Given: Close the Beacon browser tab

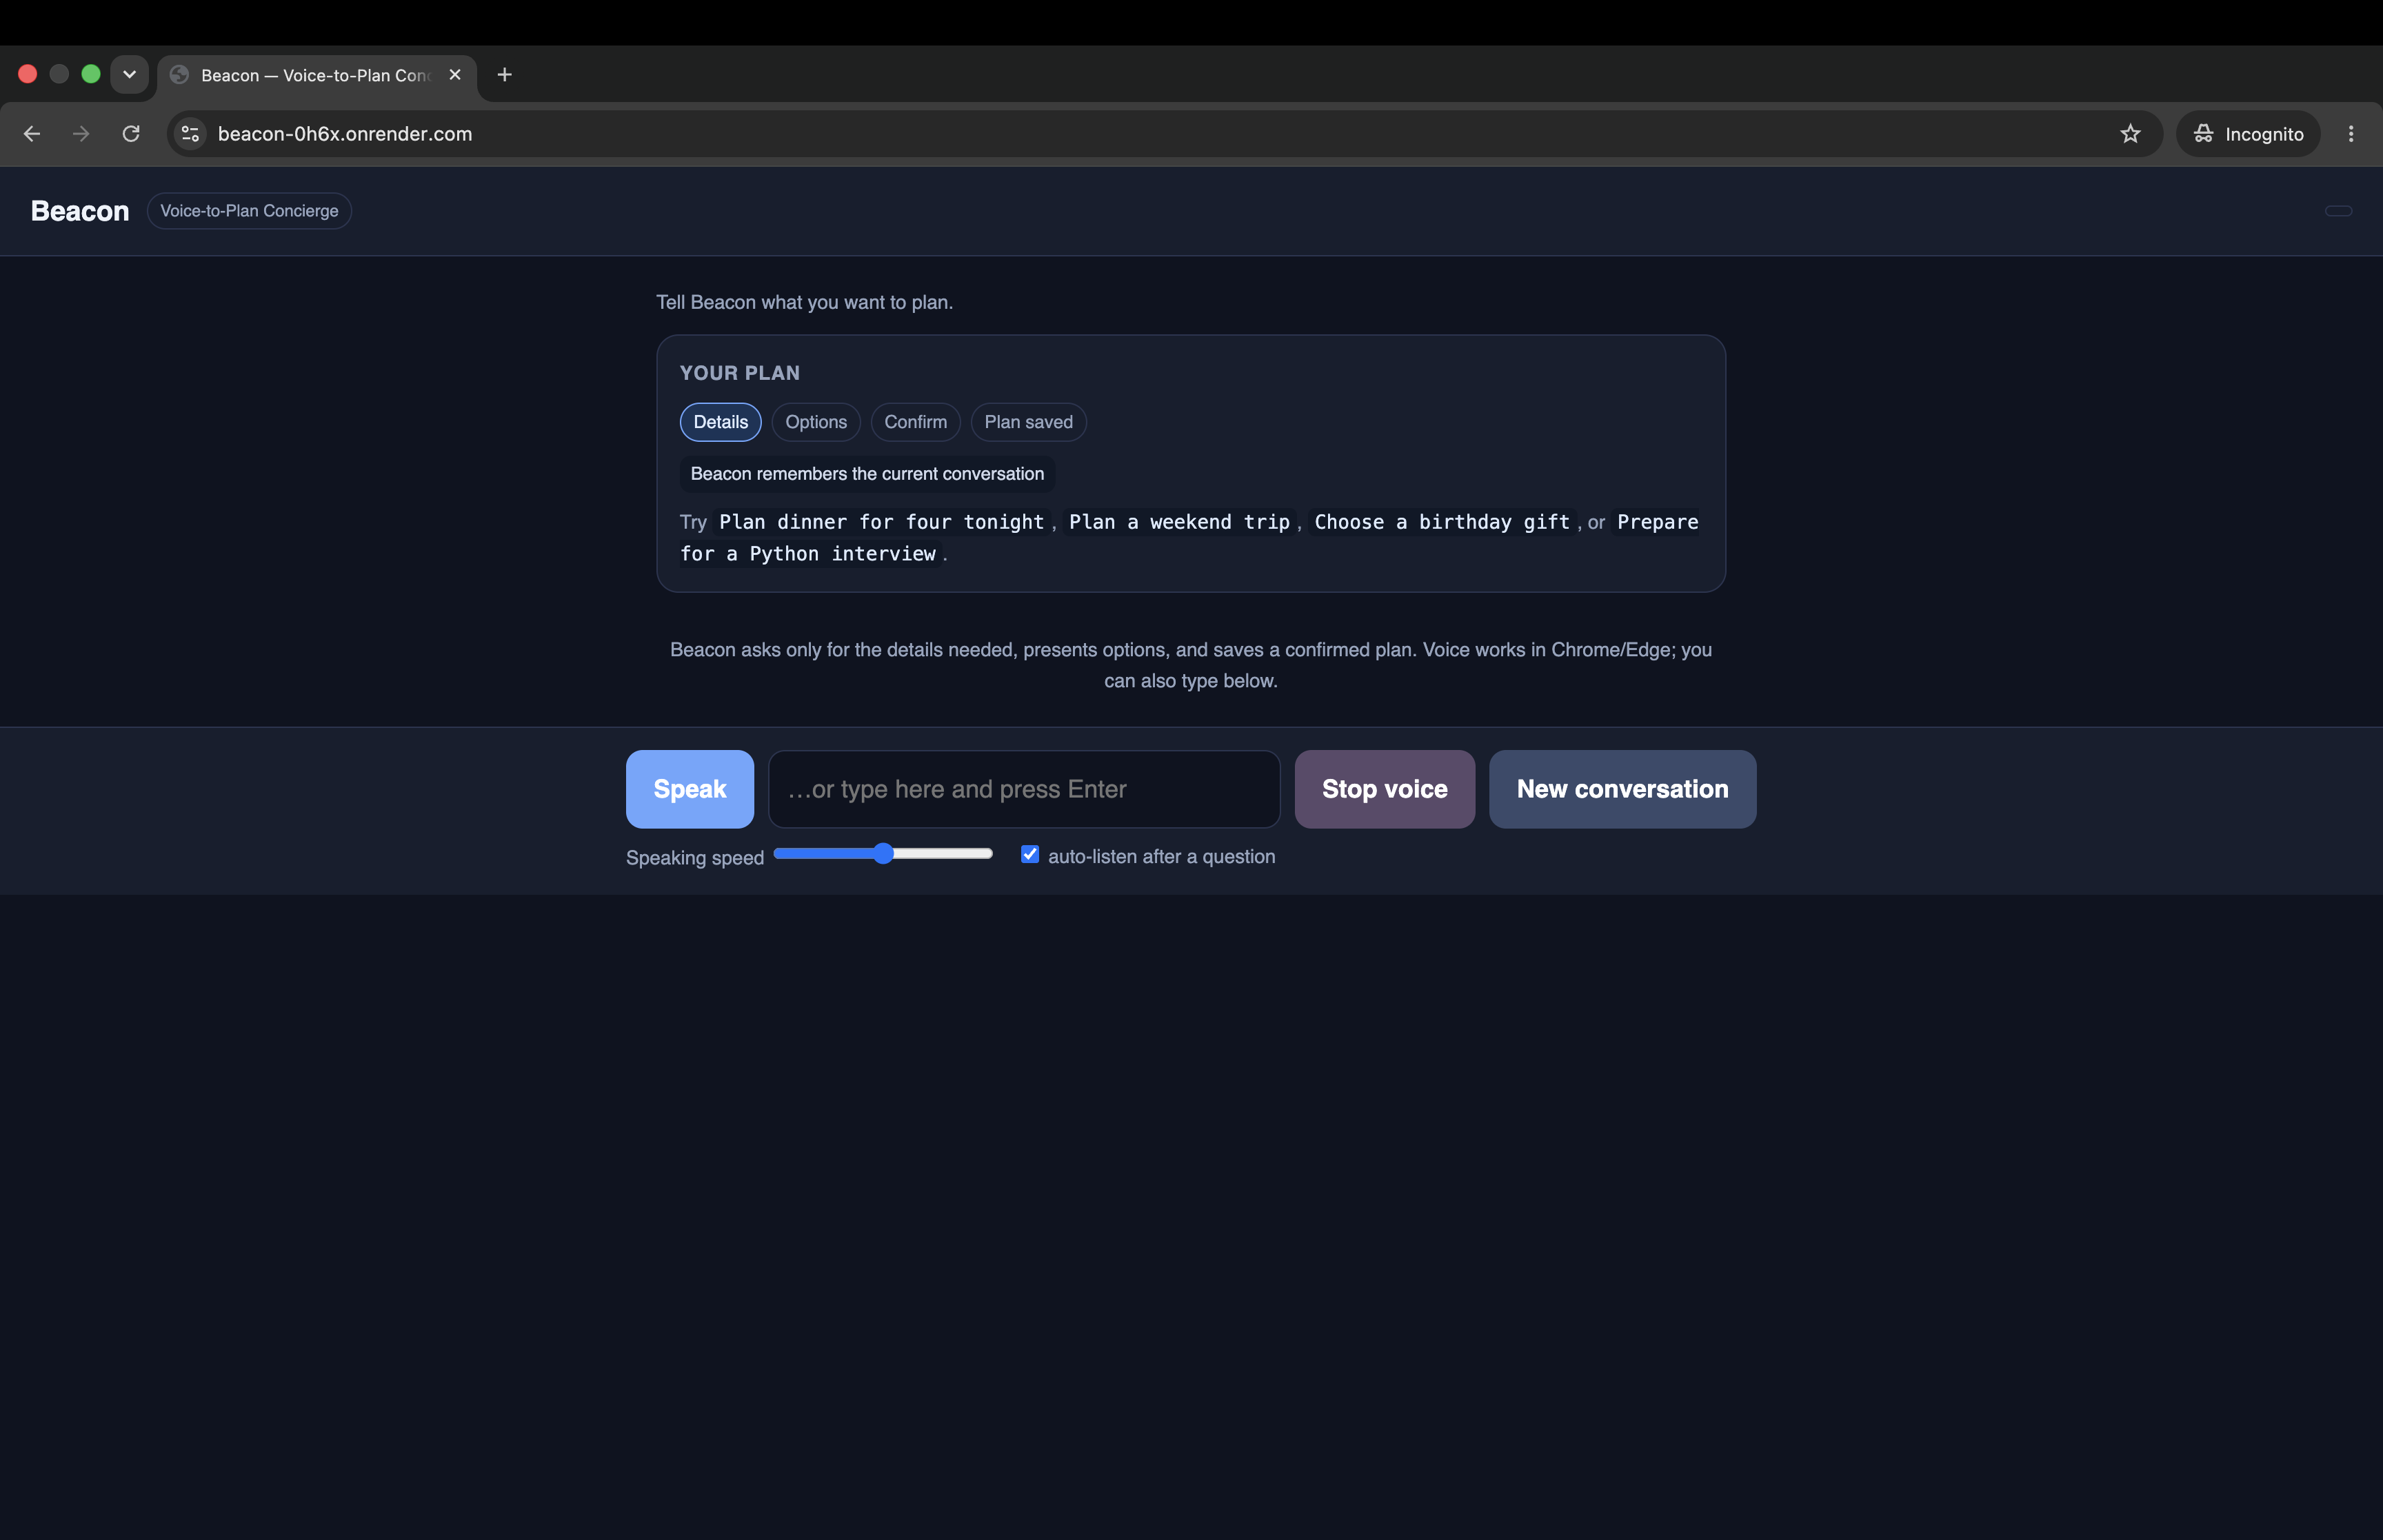Looking at the screenshot, I should coord(455,75).
